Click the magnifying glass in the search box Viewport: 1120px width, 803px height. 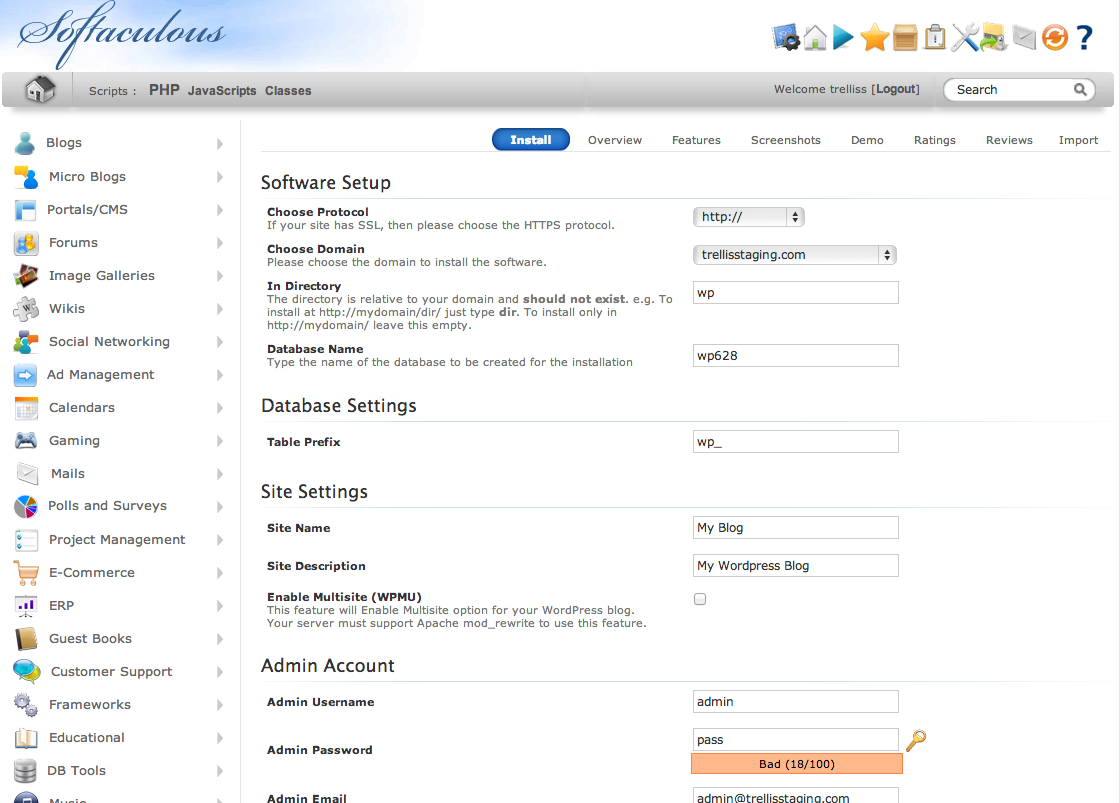1080,89
